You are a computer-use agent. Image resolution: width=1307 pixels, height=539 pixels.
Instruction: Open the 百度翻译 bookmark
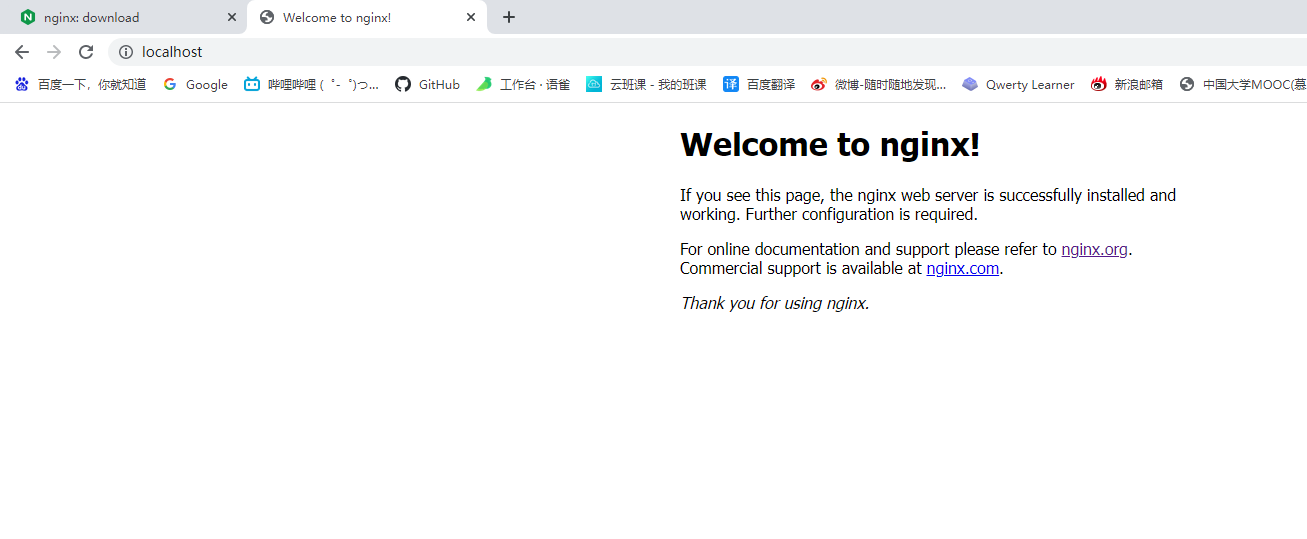pyautogui.click(x=759, y=85)
